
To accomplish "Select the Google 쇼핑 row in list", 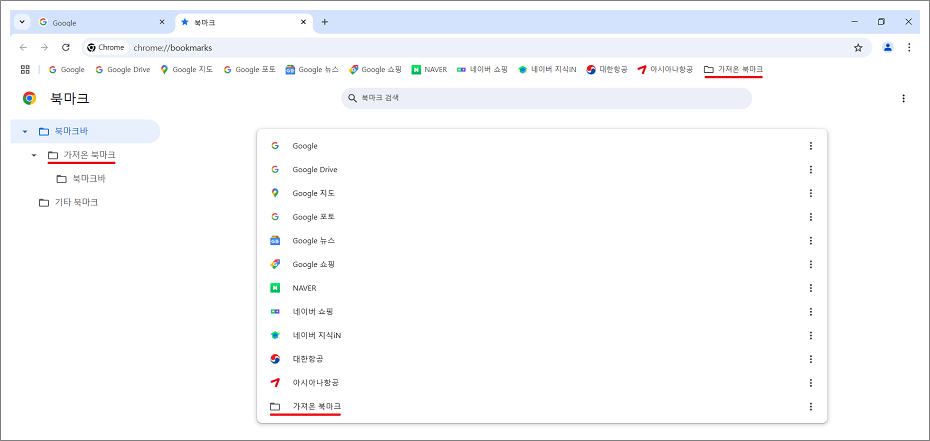I will [542, 264].
